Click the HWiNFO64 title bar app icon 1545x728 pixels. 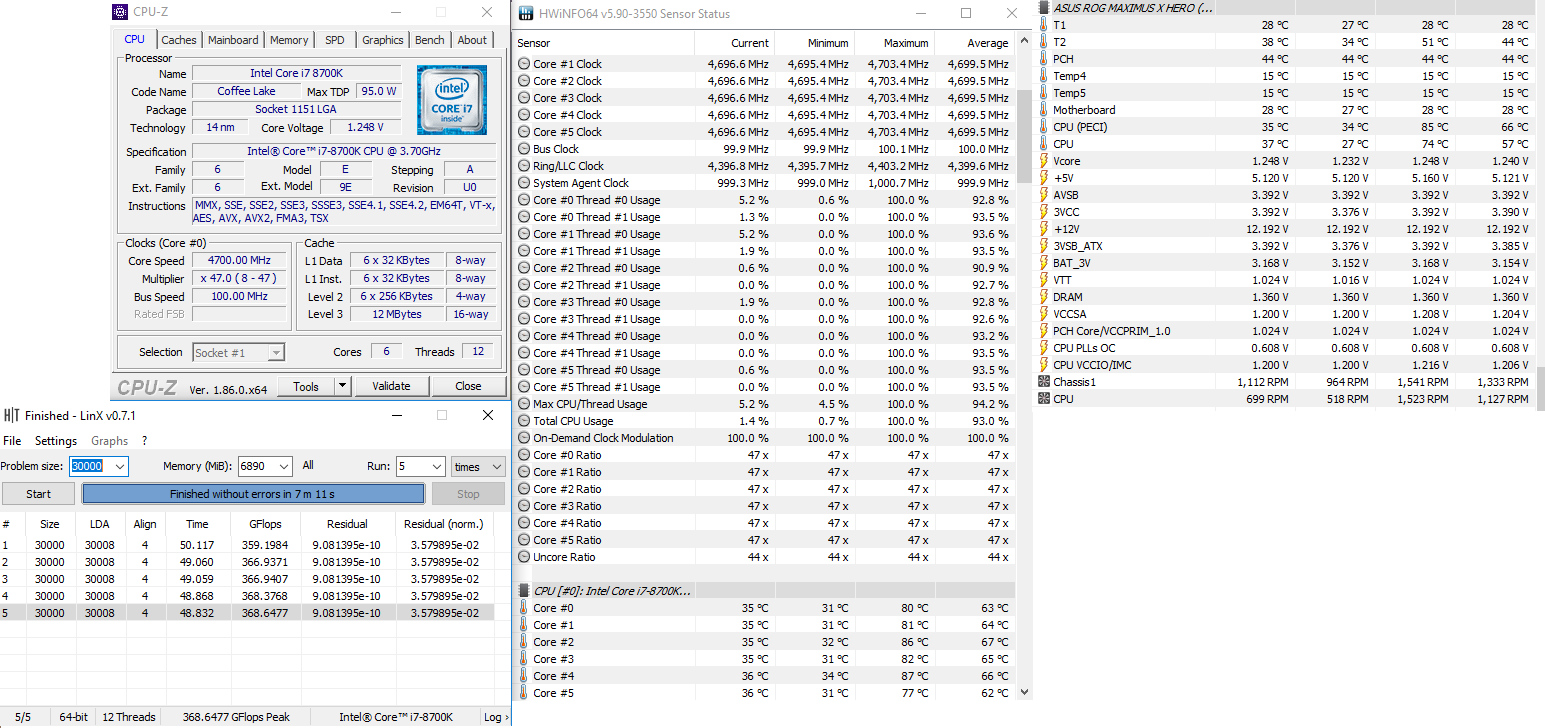coord(526,14)
